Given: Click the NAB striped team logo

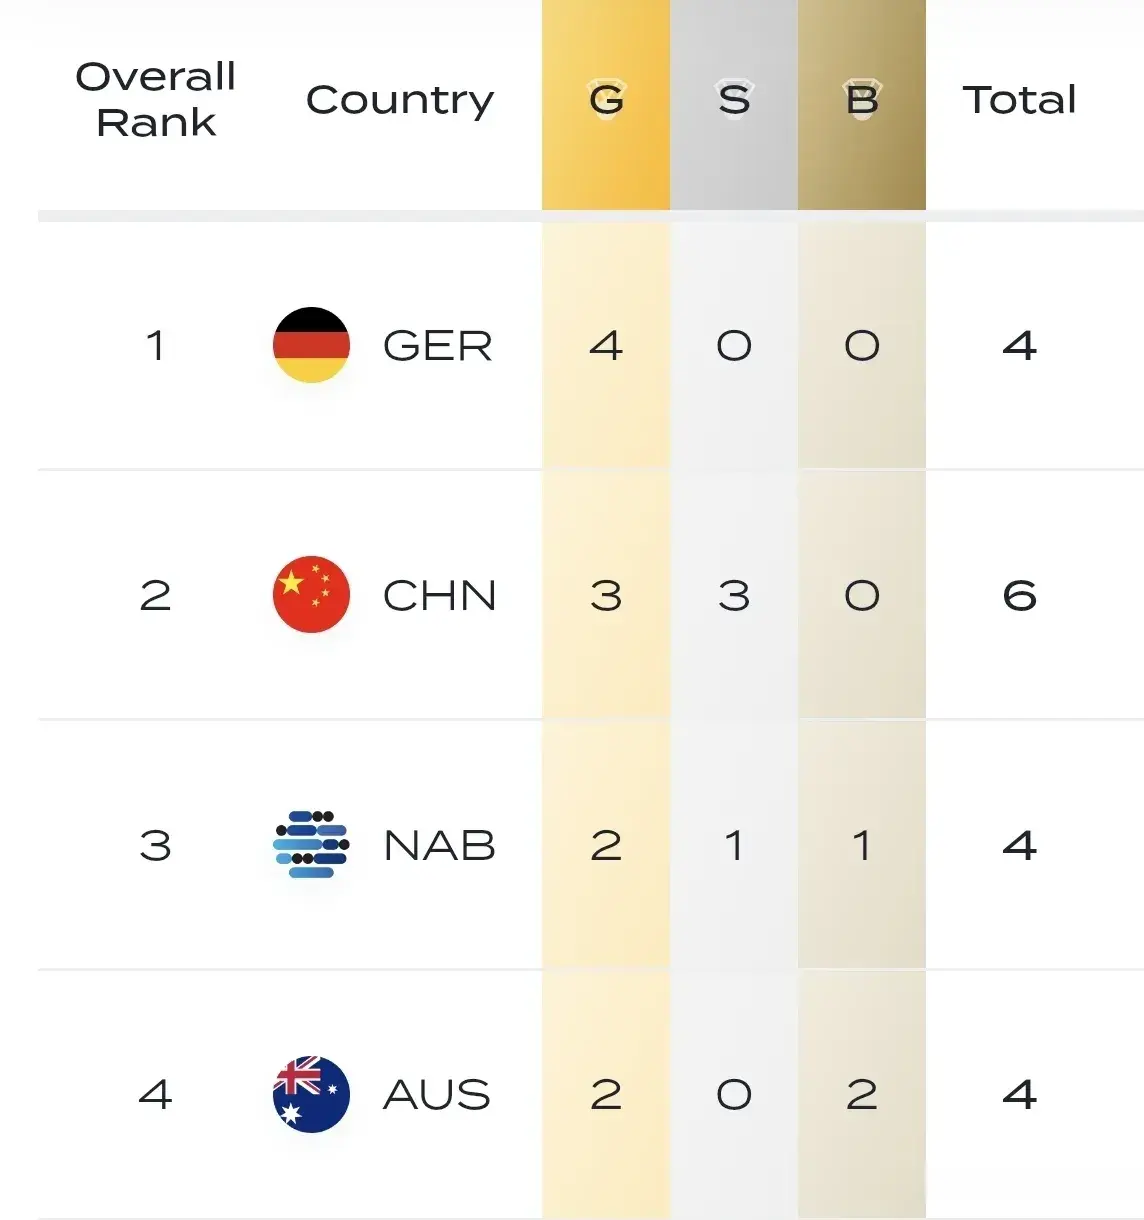Looking at the screenshot, I should point(311,845).
